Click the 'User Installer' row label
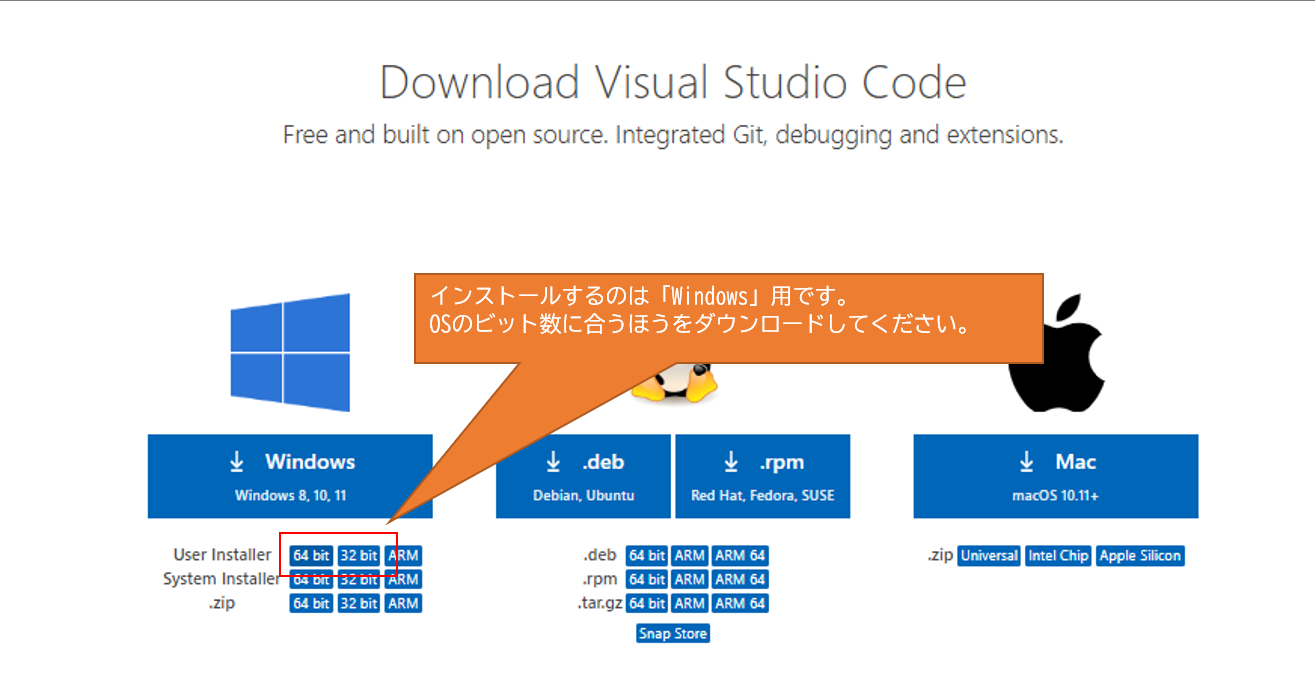This screenshot has width=1315, height=695. (222, 555)
